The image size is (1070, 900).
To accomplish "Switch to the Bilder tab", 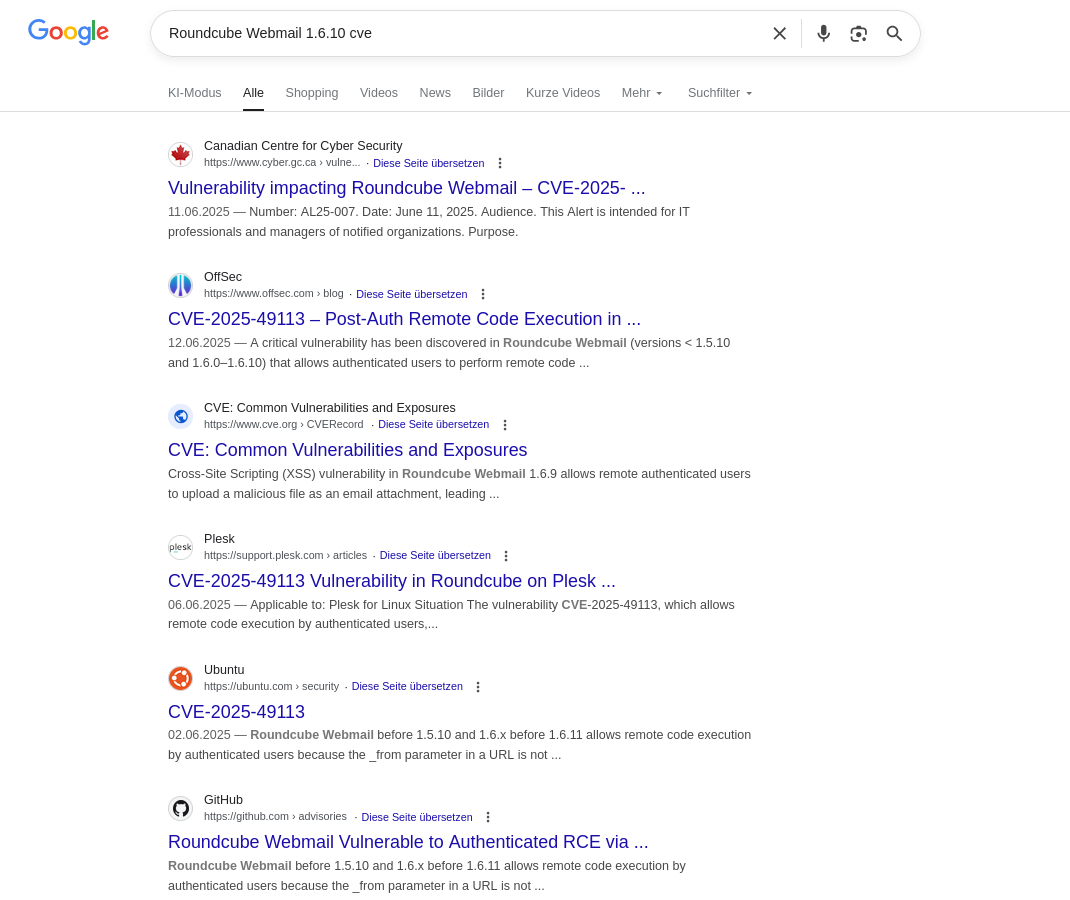I will pos(488,93).
